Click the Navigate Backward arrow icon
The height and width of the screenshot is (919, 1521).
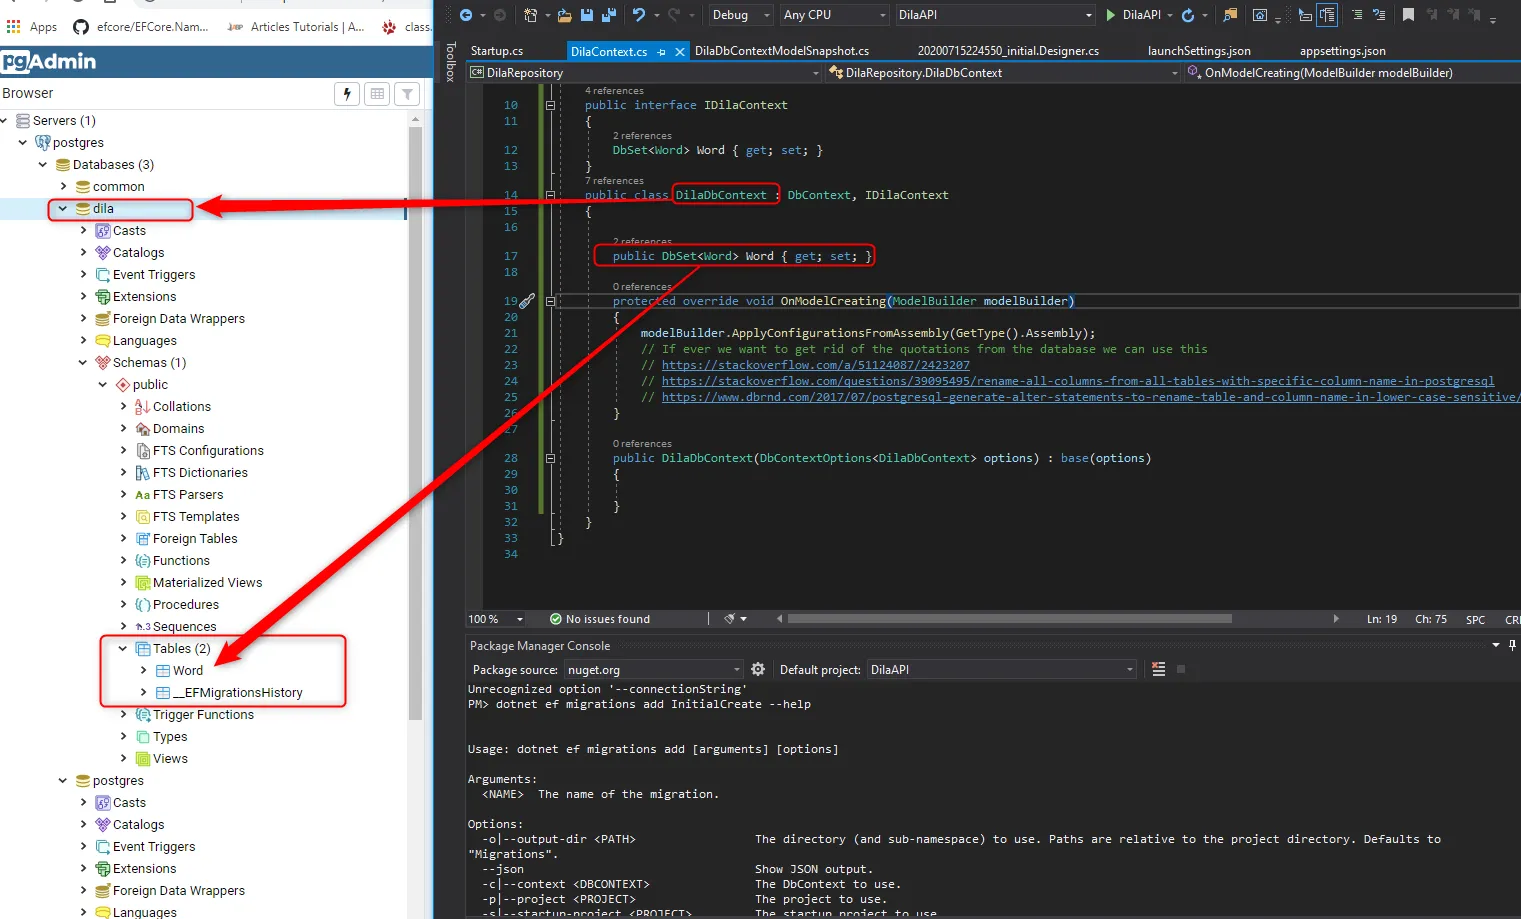466,15
